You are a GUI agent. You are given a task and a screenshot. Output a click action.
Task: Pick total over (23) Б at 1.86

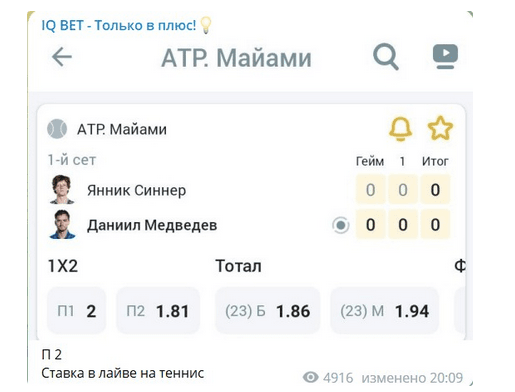268,311
